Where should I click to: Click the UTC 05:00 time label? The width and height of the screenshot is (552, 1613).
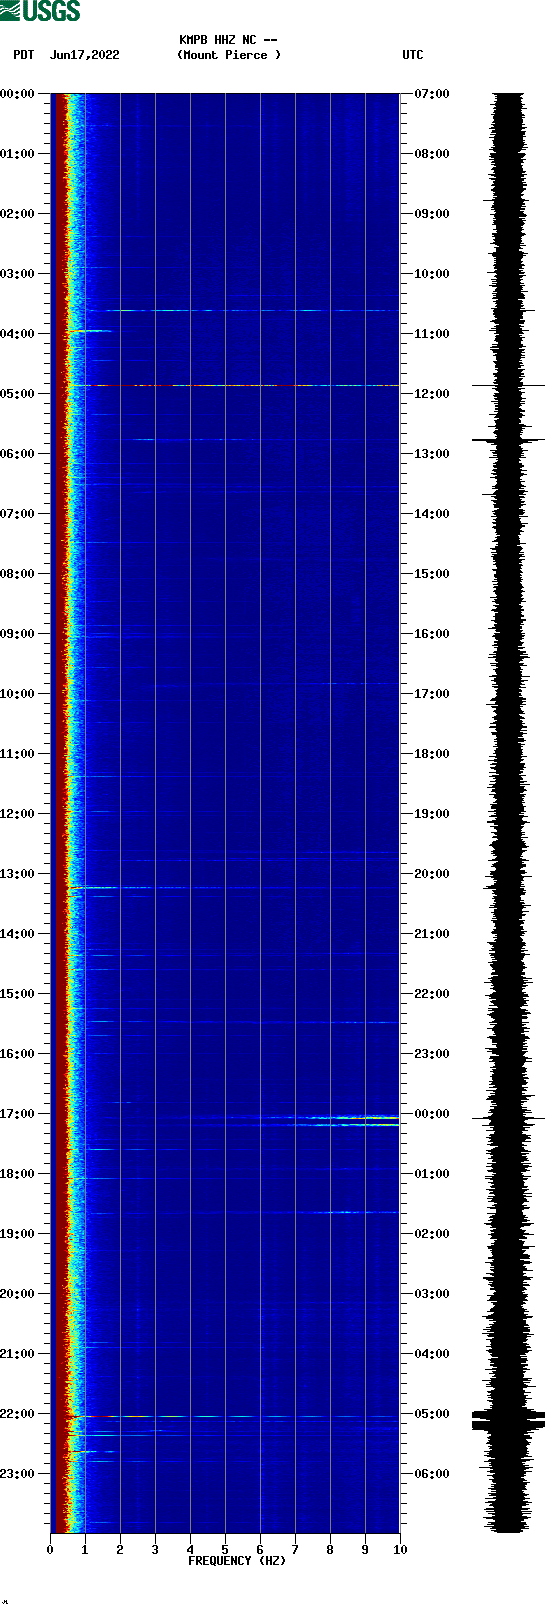click(x=432, y=1414)
